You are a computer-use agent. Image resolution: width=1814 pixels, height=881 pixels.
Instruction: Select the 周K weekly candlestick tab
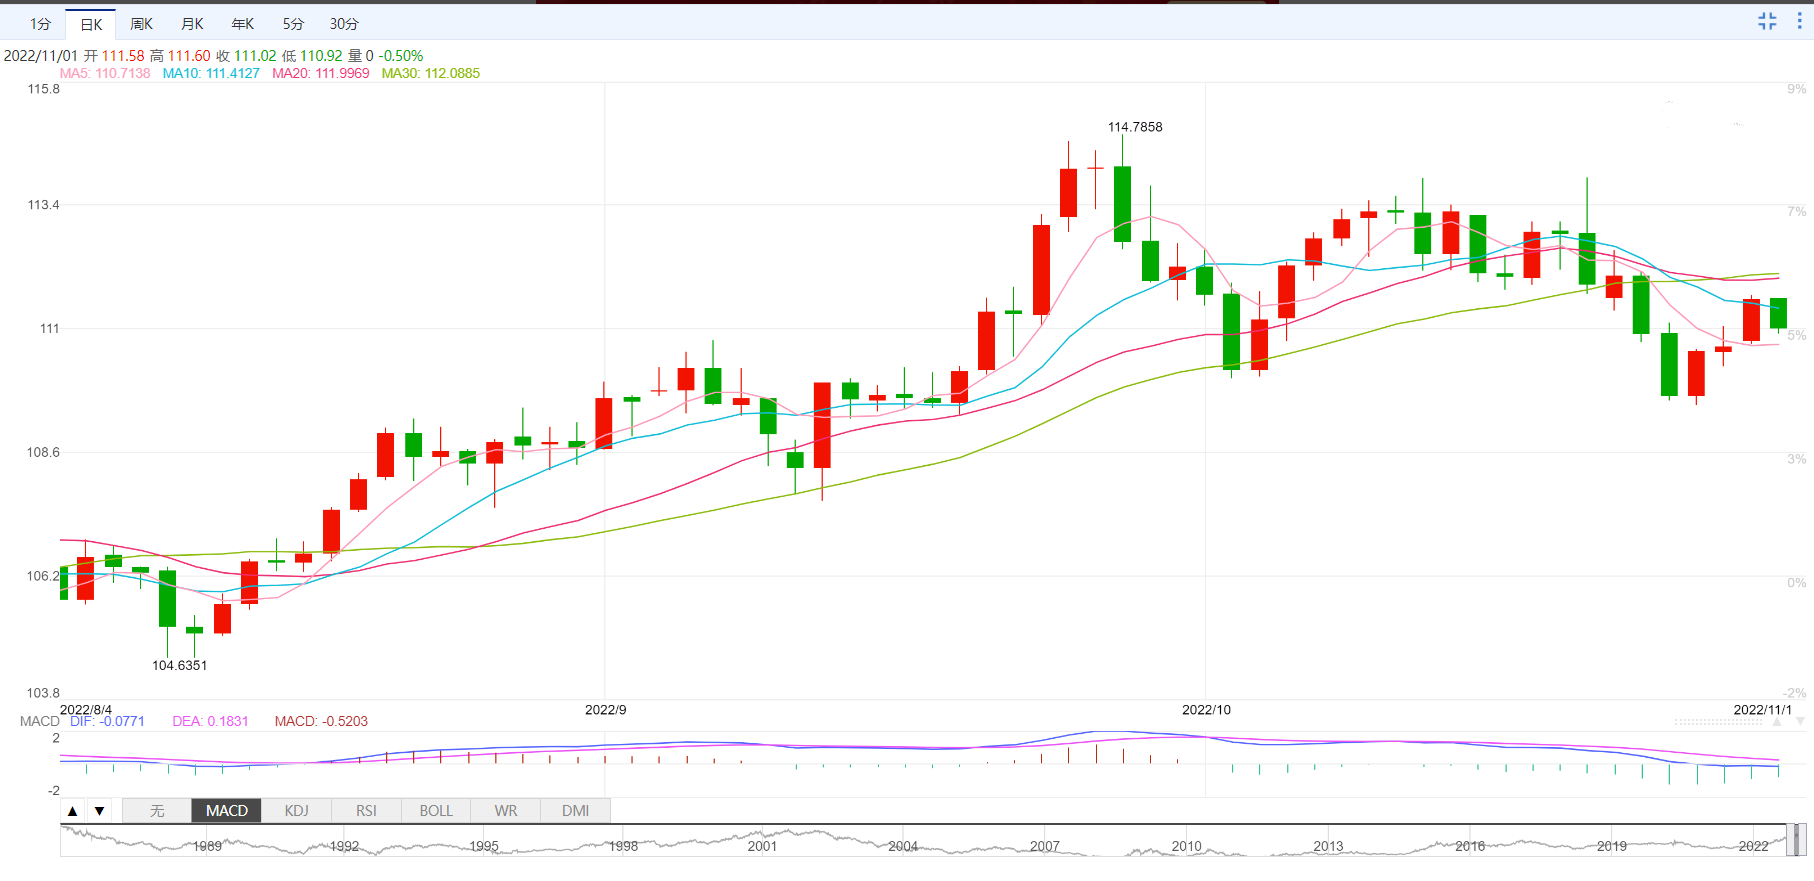(x=141, y=24)
